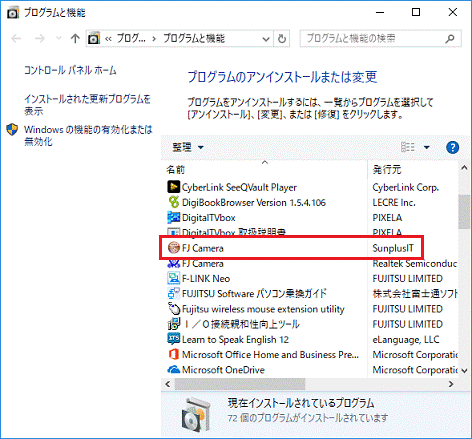The image size is (472, 439).
Task: Expand the view options dropdown arrow
Action: pyautogui.click(x=427, y=147)
